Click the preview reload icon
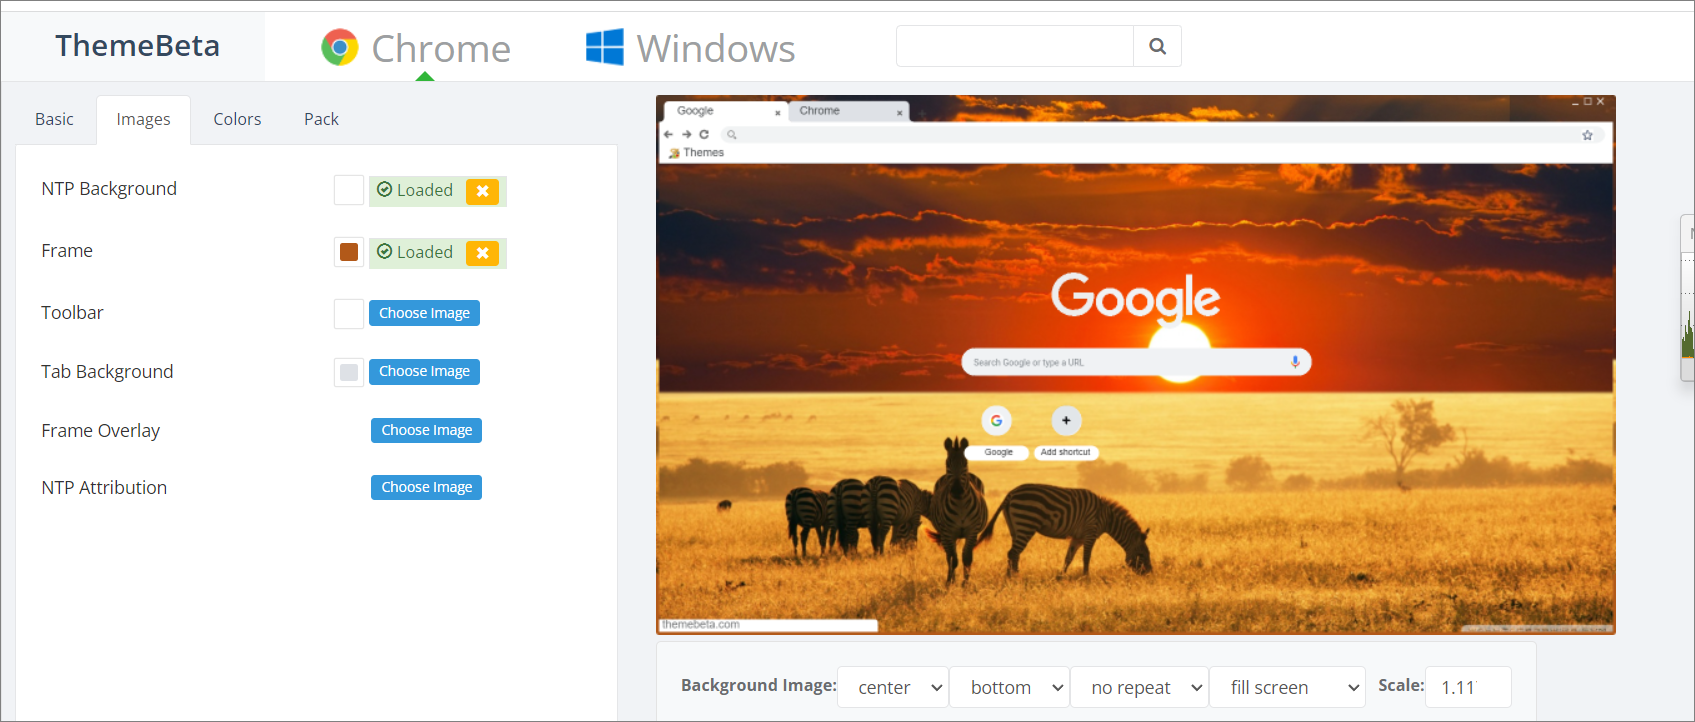Screen dimensions: 1695x722 click(704, 134)
